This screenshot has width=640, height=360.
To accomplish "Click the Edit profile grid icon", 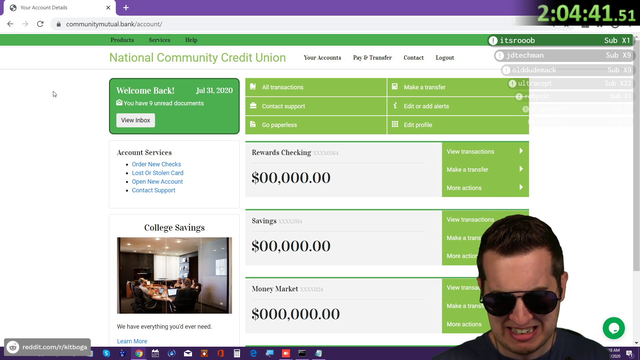I will point(395,124).
